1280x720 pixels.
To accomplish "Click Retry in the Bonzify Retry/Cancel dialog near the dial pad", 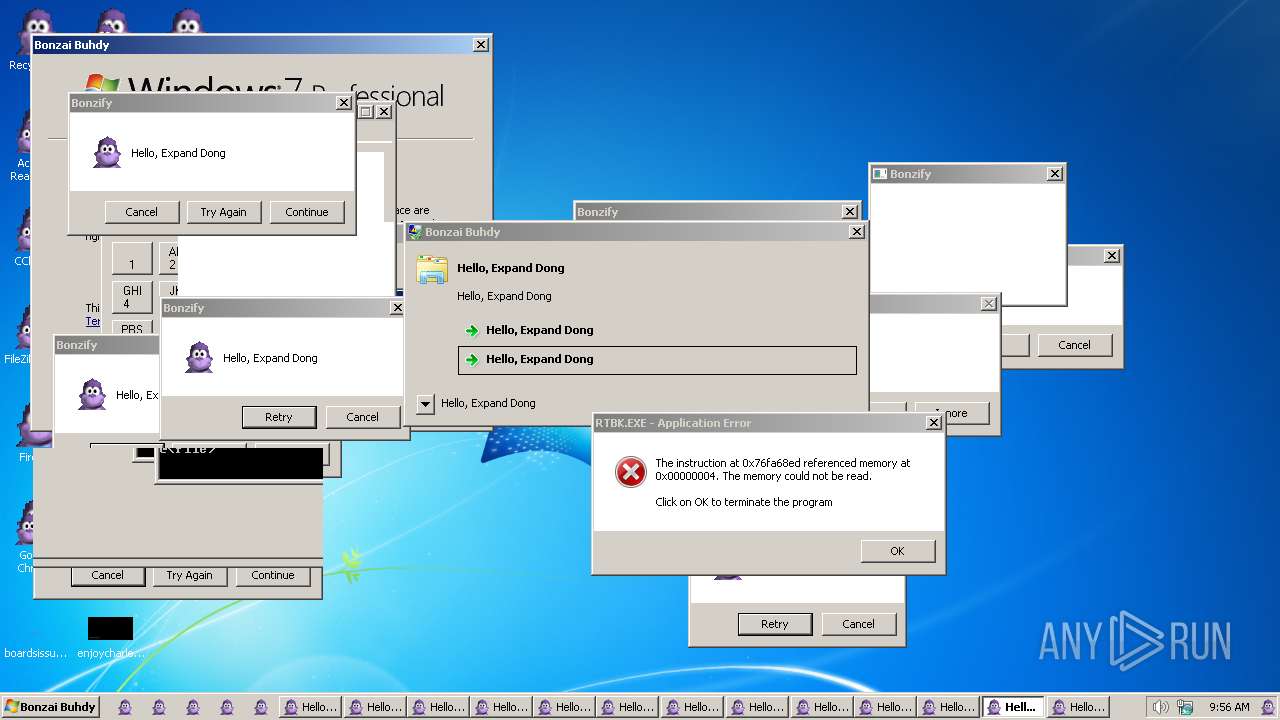I will pyautogui.click(x=279, y=417).
